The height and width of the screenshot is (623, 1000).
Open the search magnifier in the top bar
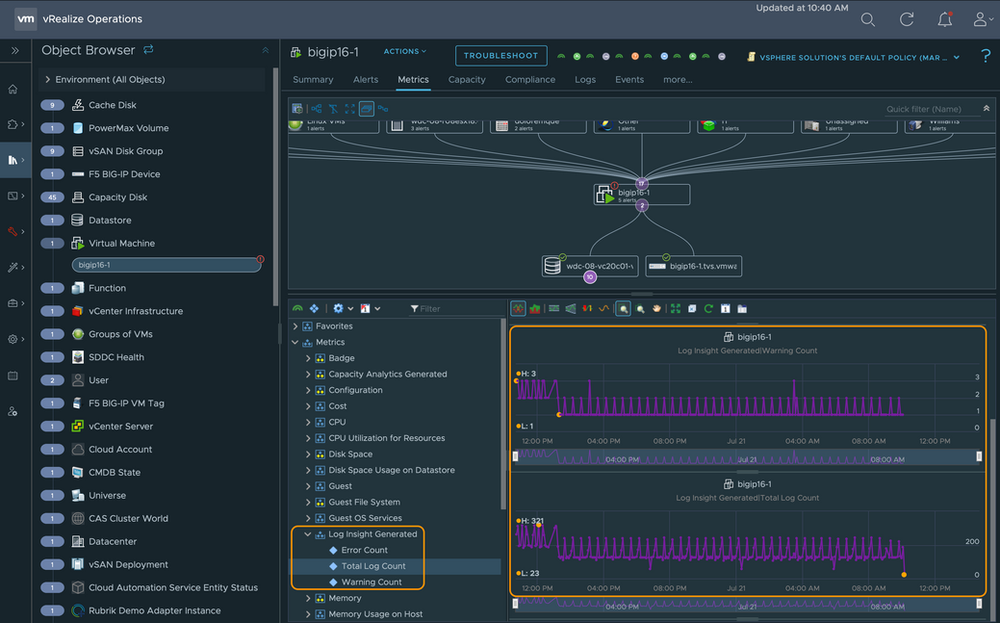click(x=867, y=18)
